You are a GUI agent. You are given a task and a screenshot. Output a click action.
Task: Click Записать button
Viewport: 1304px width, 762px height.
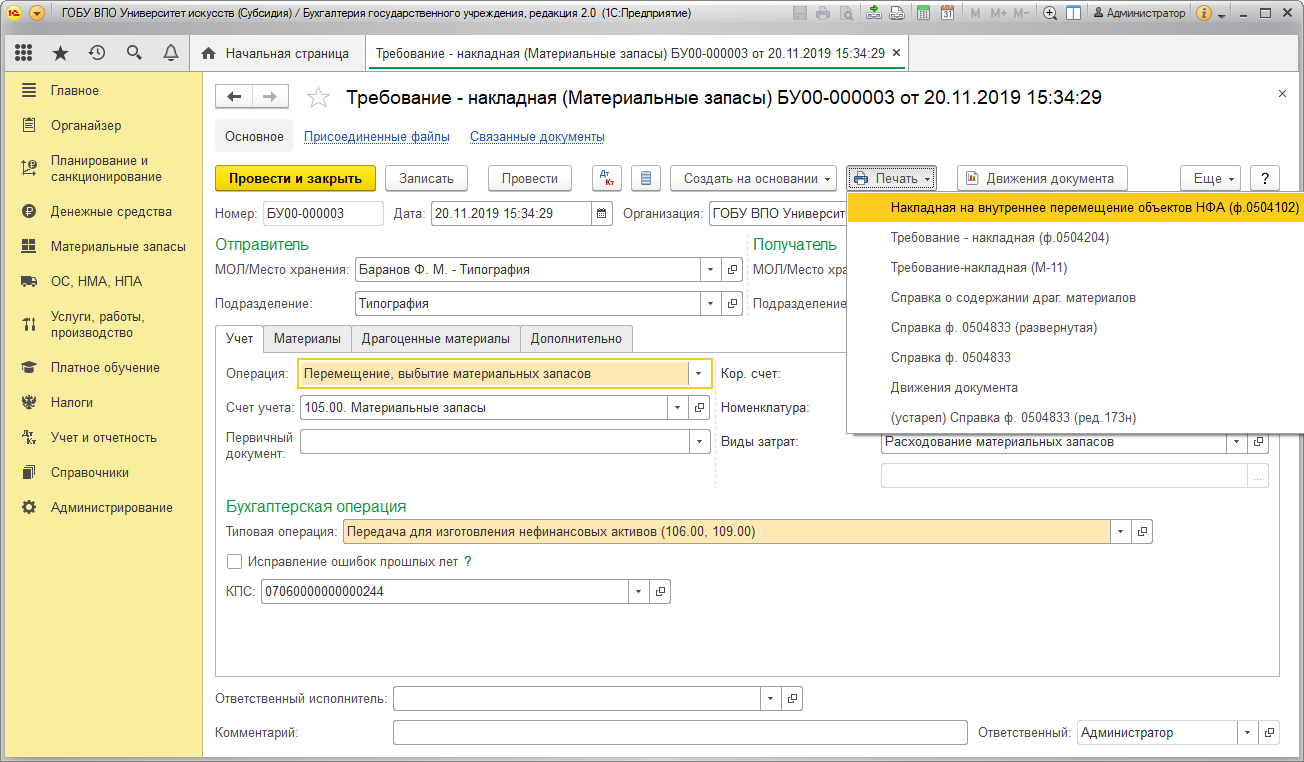coord(426,178)
